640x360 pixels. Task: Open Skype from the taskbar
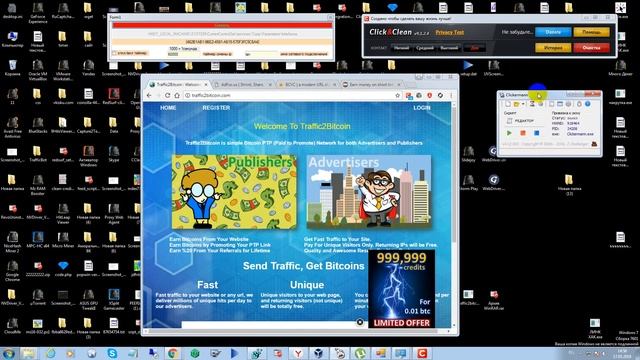tap(112, 353)
